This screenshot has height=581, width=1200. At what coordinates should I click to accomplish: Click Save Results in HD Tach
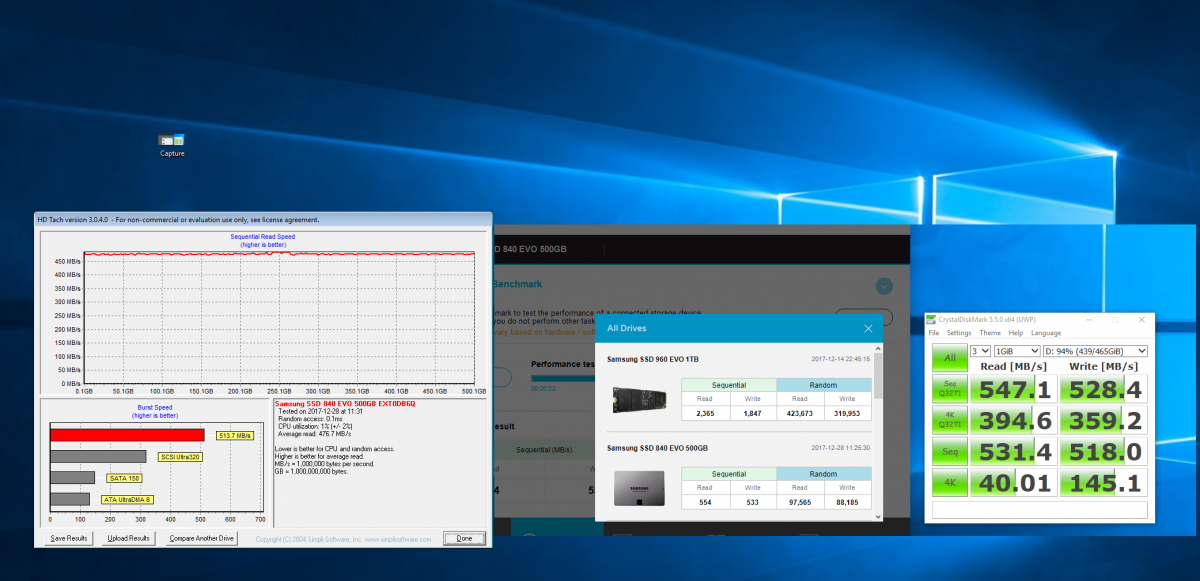click(68, 538)
